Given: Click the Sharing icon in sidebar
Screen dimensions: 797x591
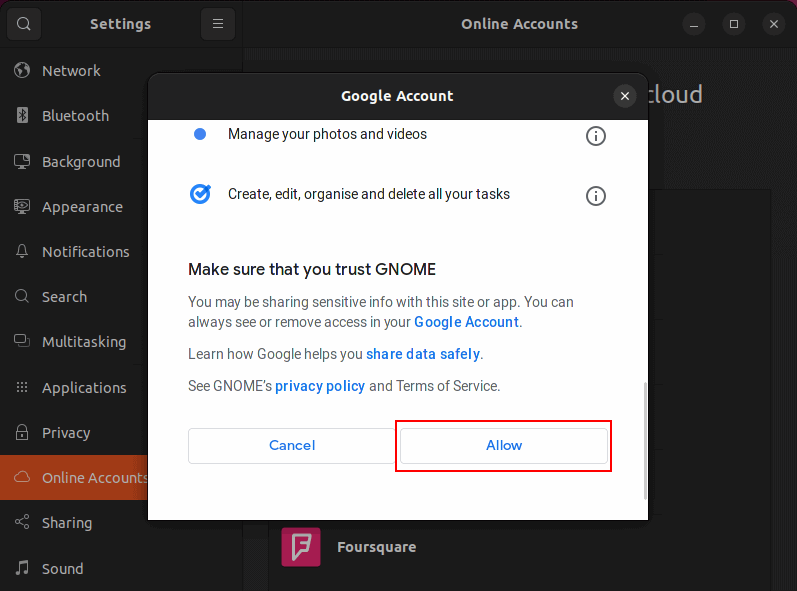Looking at the screenshot, I should (x=22, y=522).
